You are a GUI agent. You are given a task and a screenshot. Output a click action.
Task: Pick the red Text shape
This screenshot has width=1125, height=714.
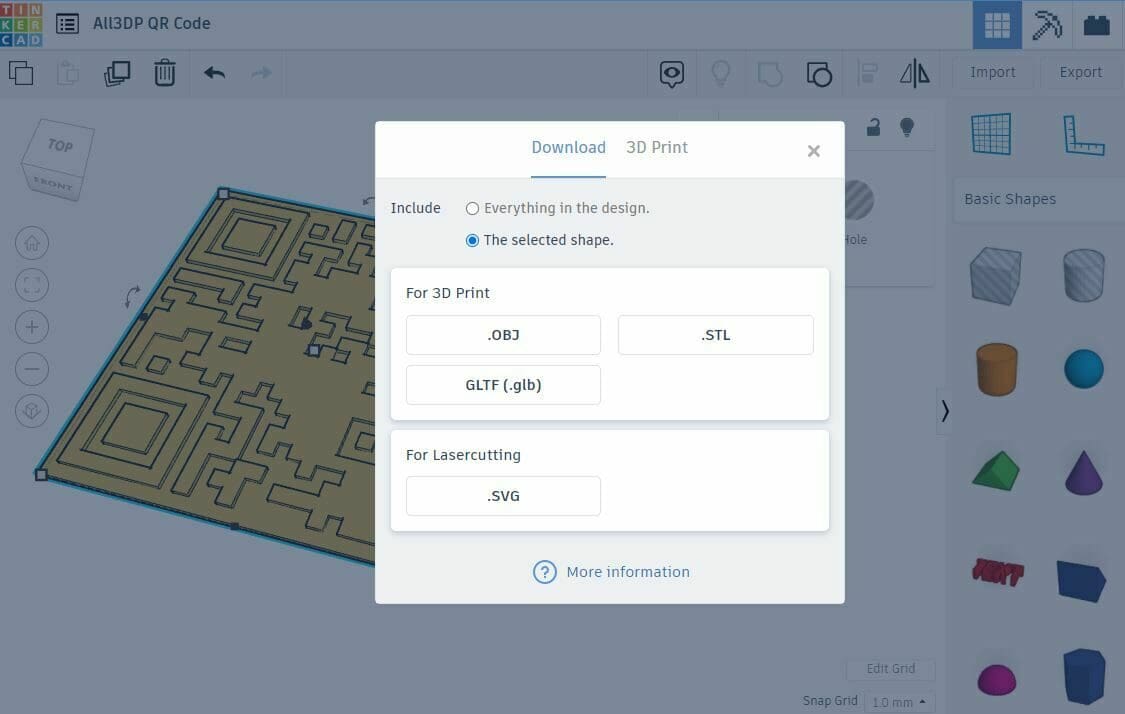coord(997,571)
